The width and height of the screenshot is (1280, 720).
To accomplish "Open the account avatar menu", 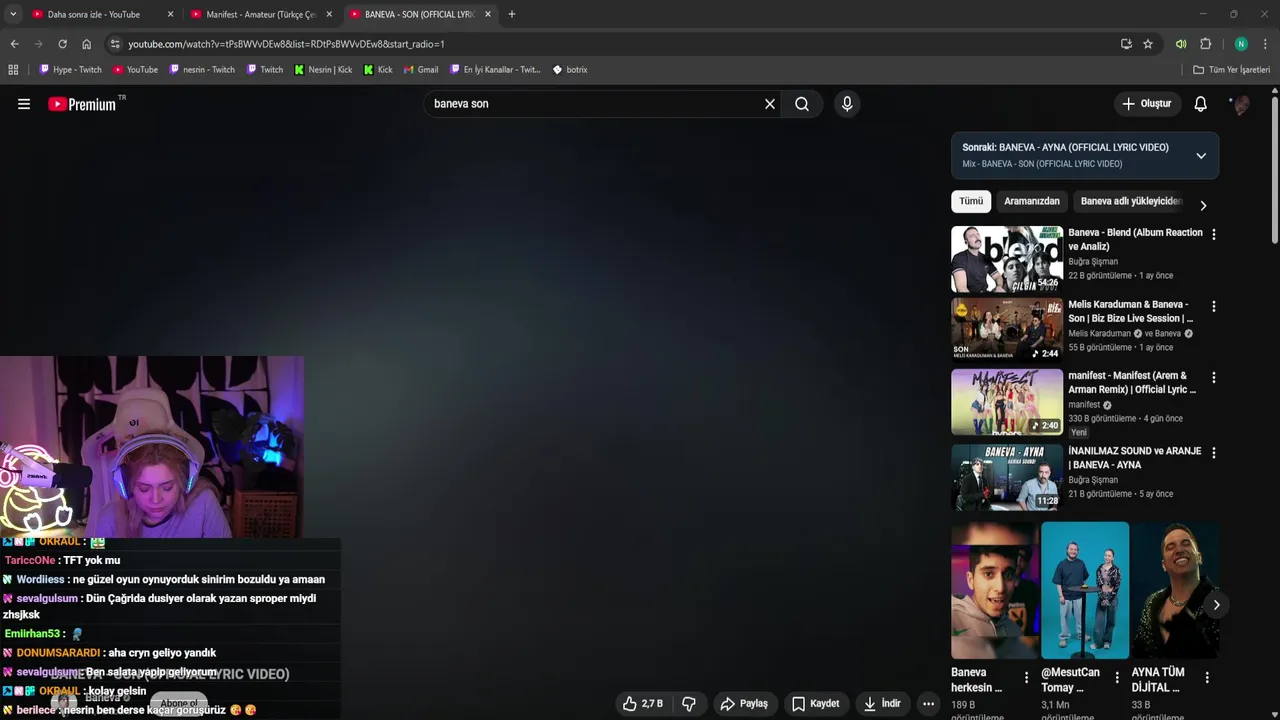I will [x=1240, y=104].
